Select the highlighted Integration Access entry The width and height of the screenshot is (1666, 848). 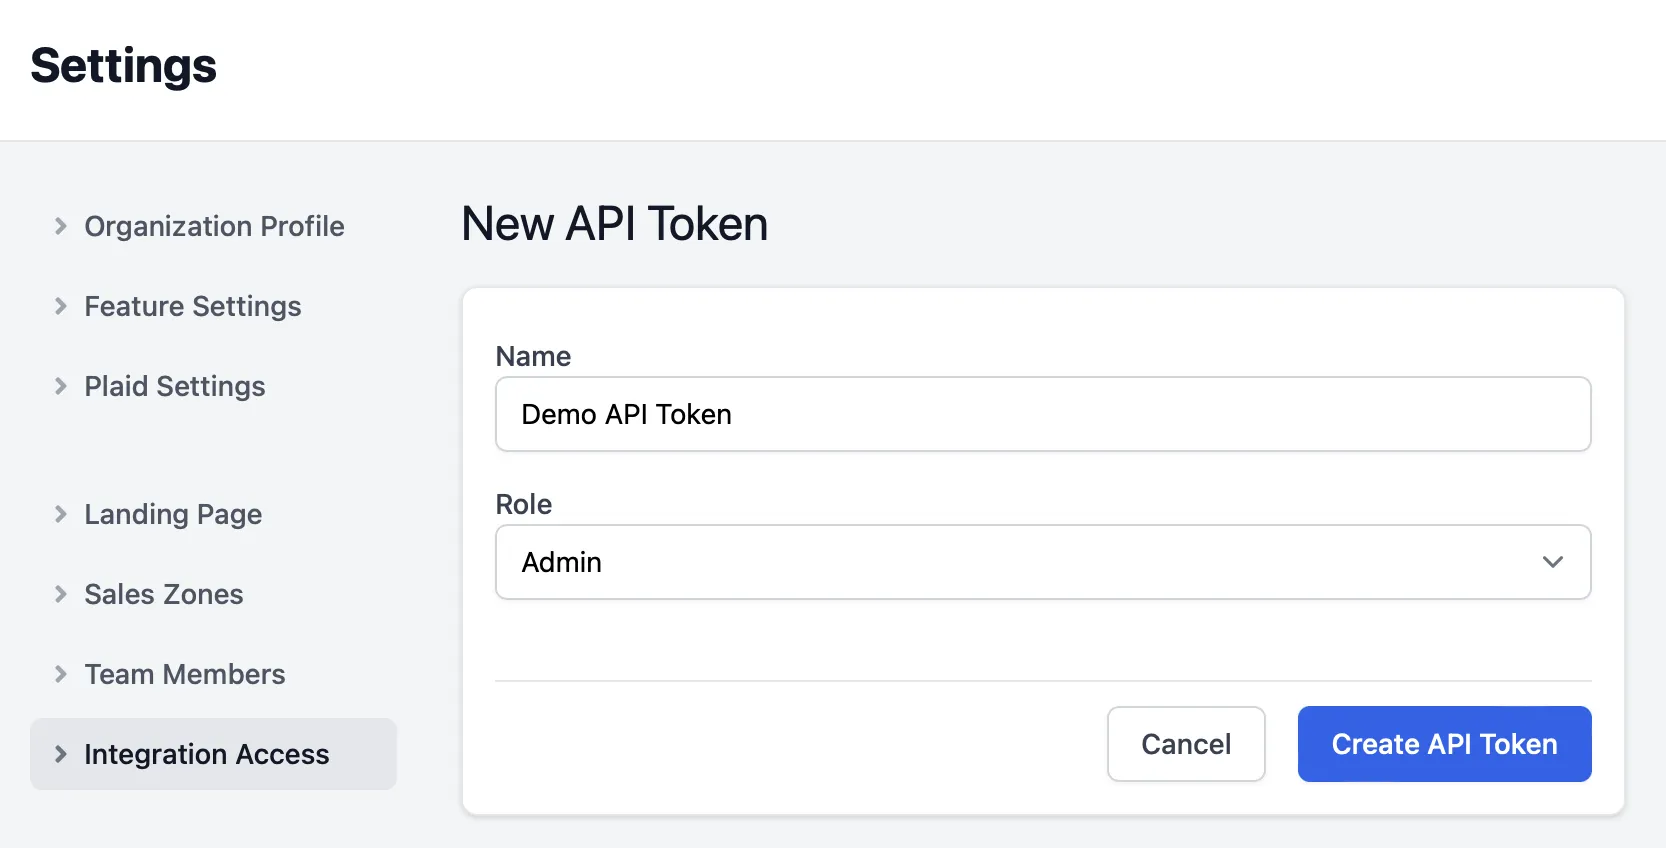pyautogui.click(x=207, y=754)
